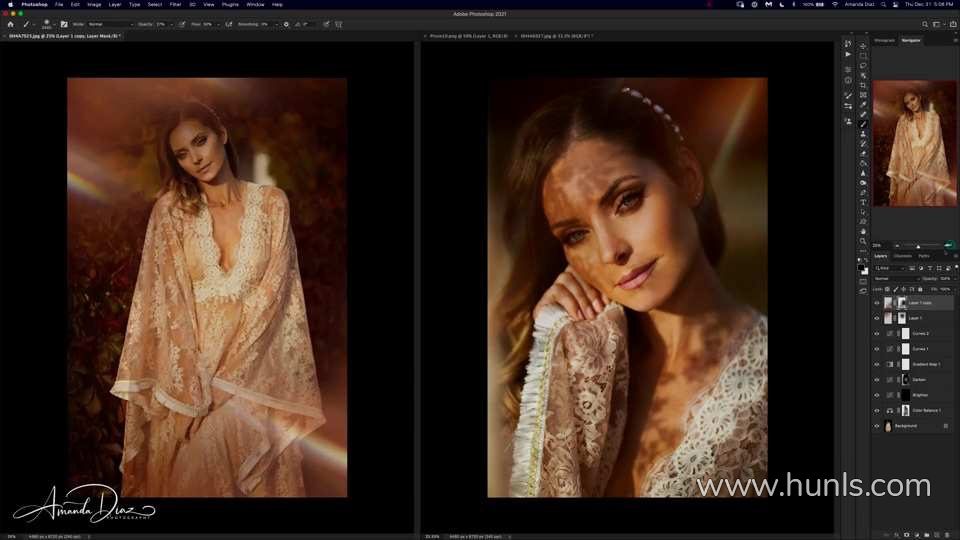The width and height of the screenshot is (960, 540).
Task: Select the active Brush tool
Action: coord(863,124)
